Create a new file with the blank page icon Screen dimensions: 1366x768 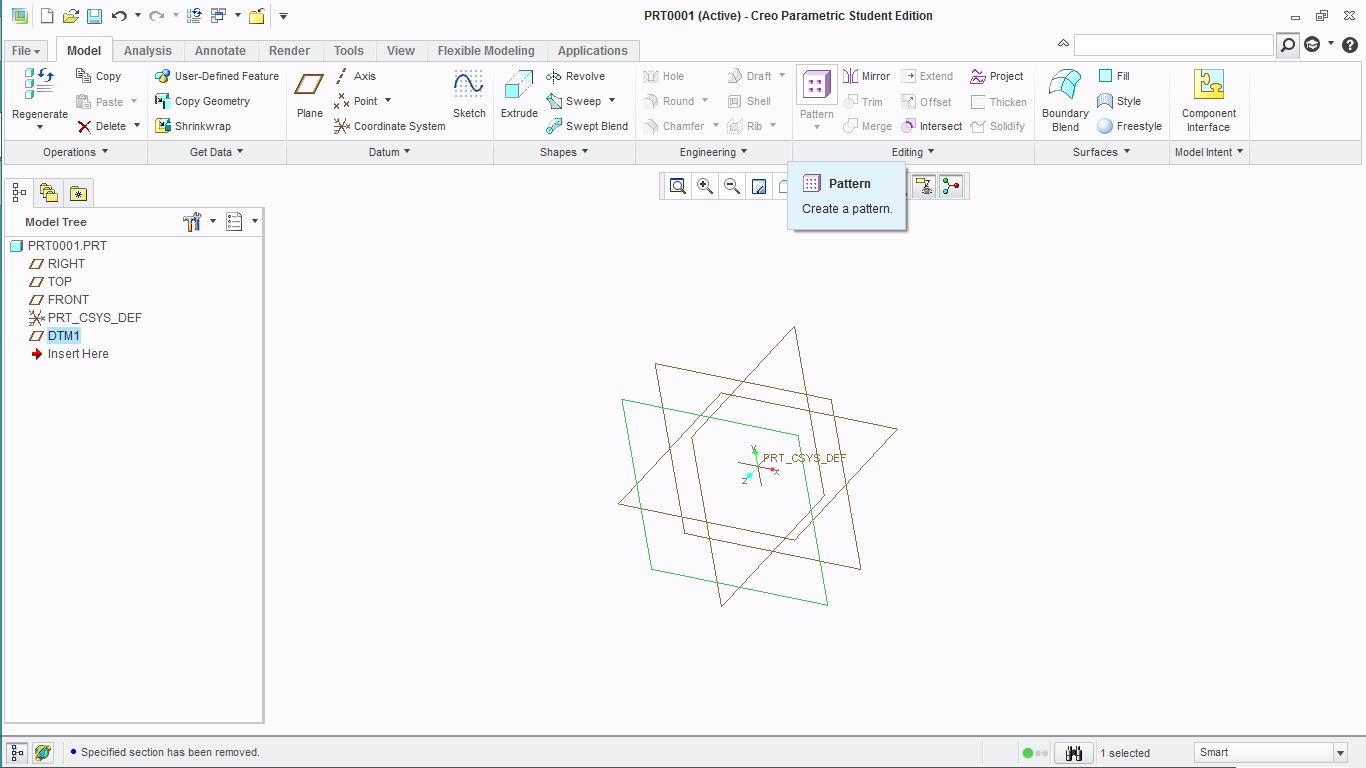46,16
